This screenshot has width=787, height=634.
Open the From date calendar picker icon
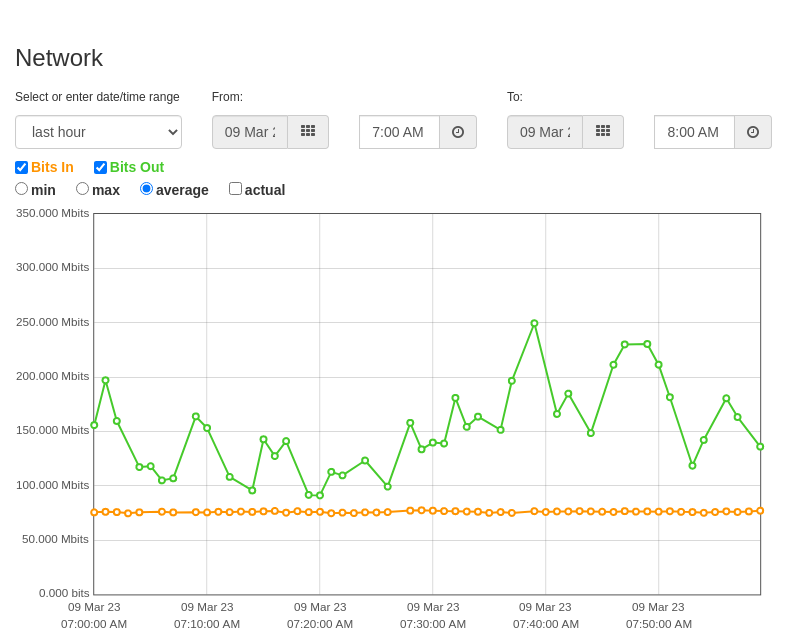pyautogui.click(x=308, y=132)
